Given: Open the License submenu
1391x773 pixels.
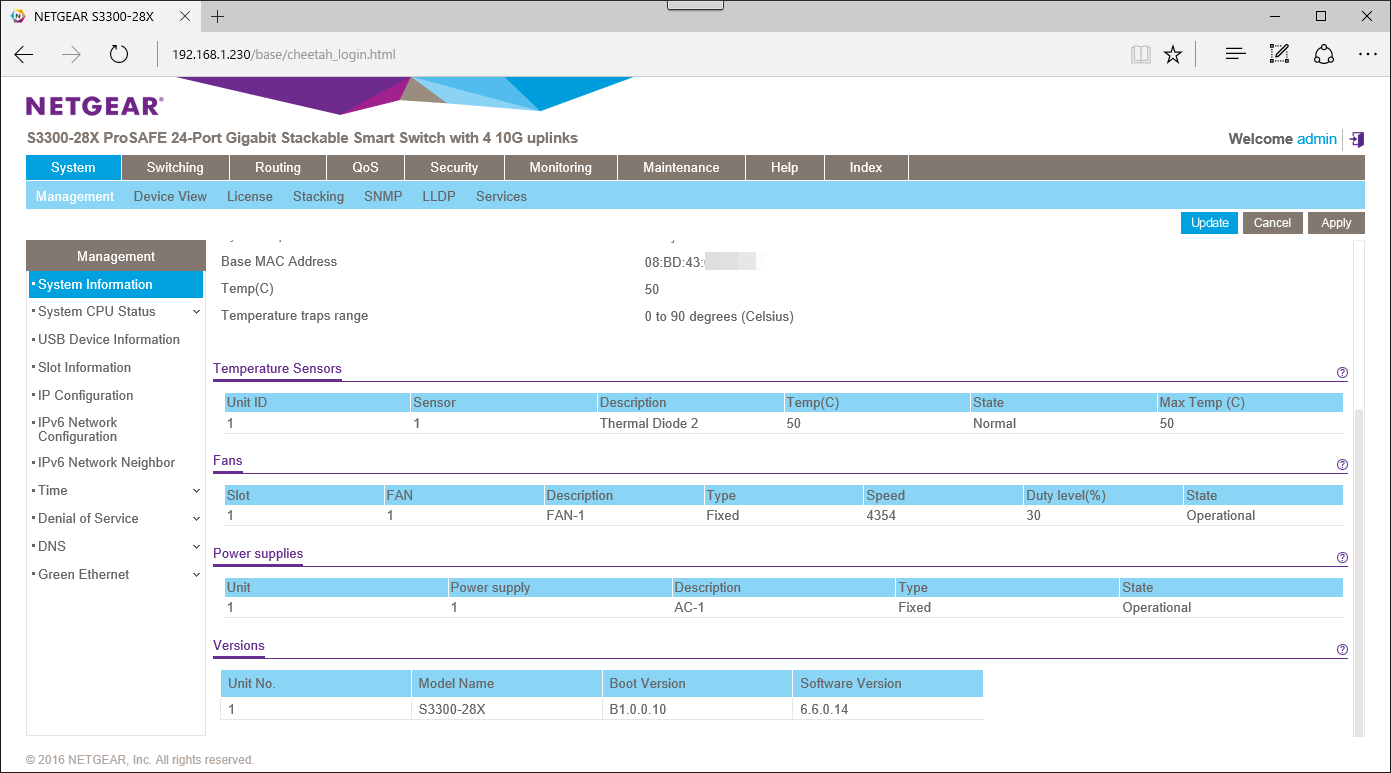Looking at the screenshot, I should [x=250, y=197].
